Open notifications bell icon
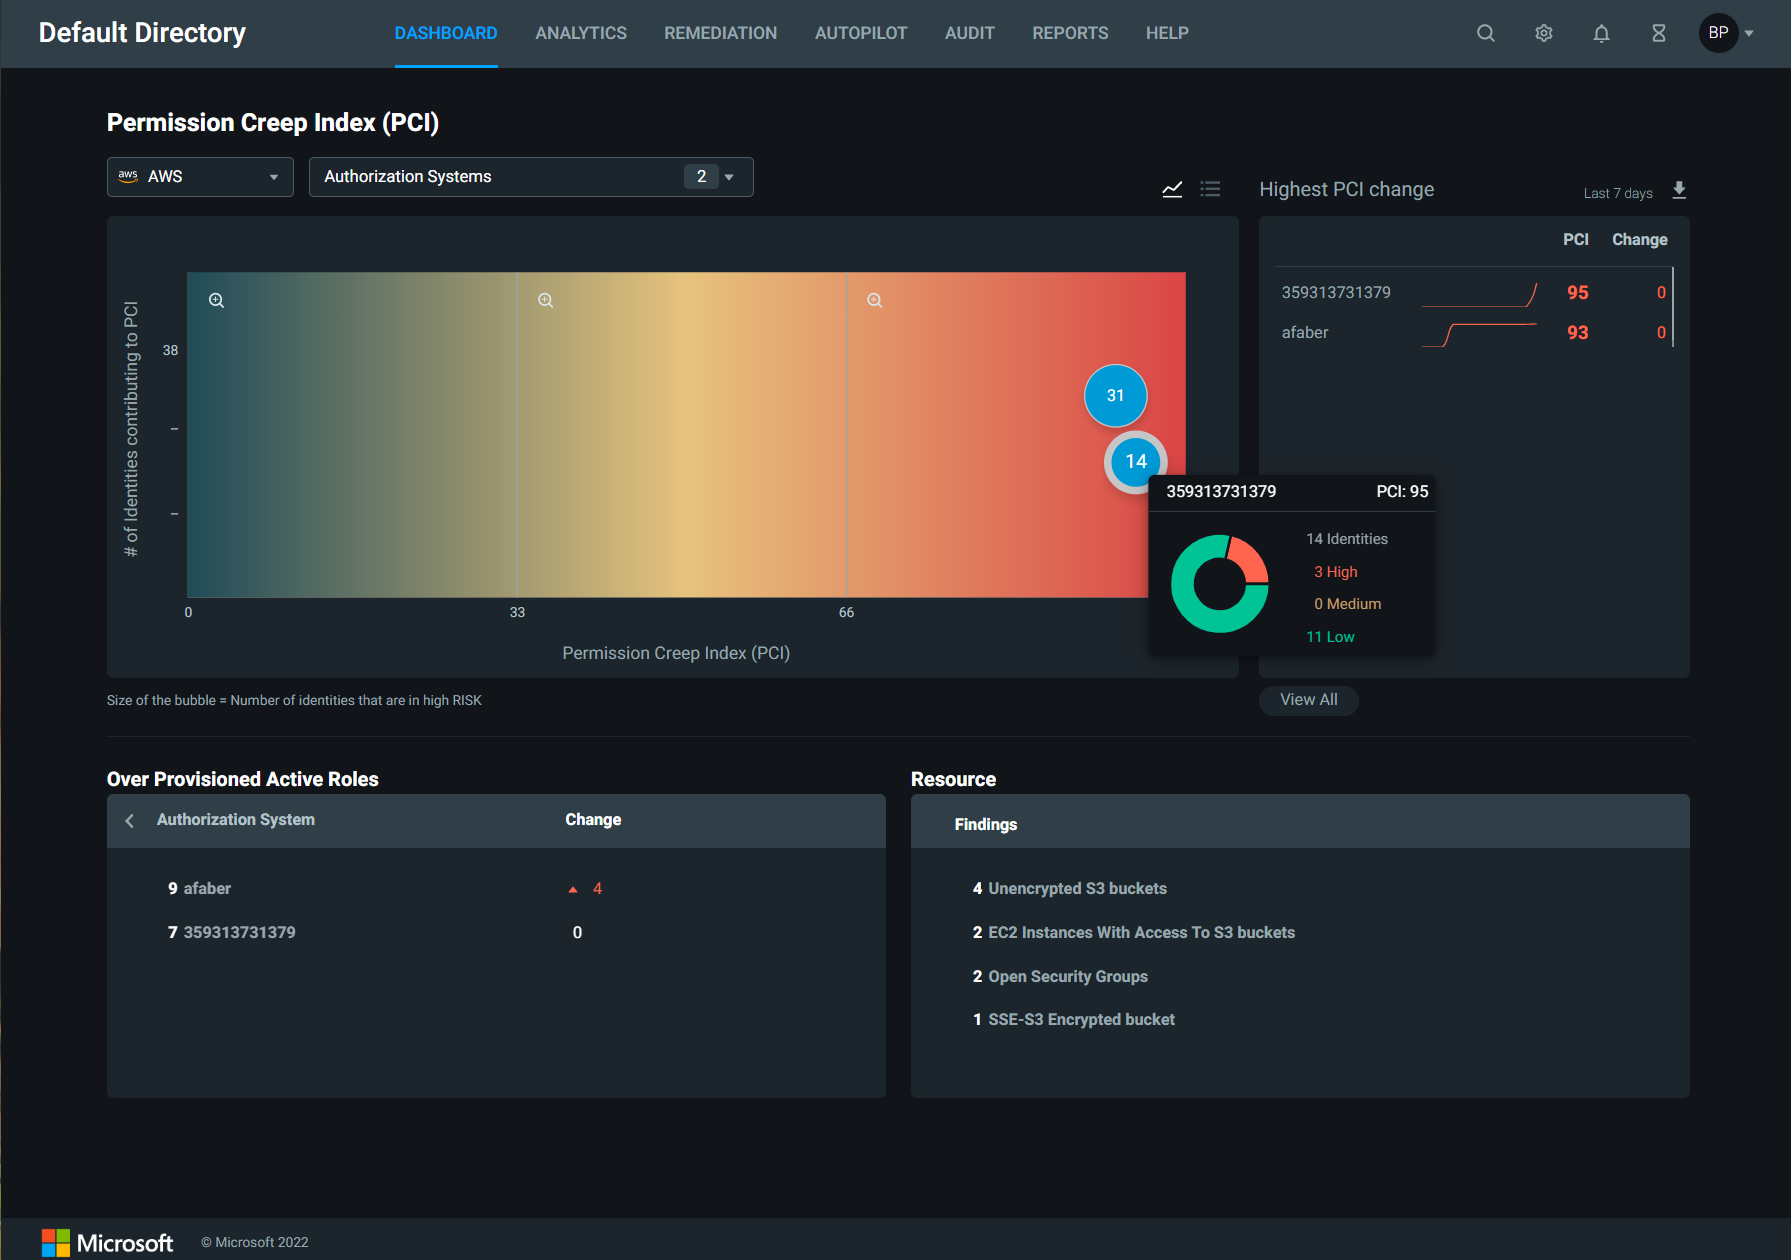This screenshot has height=1260, width=1791. [x=1601, y=33]
